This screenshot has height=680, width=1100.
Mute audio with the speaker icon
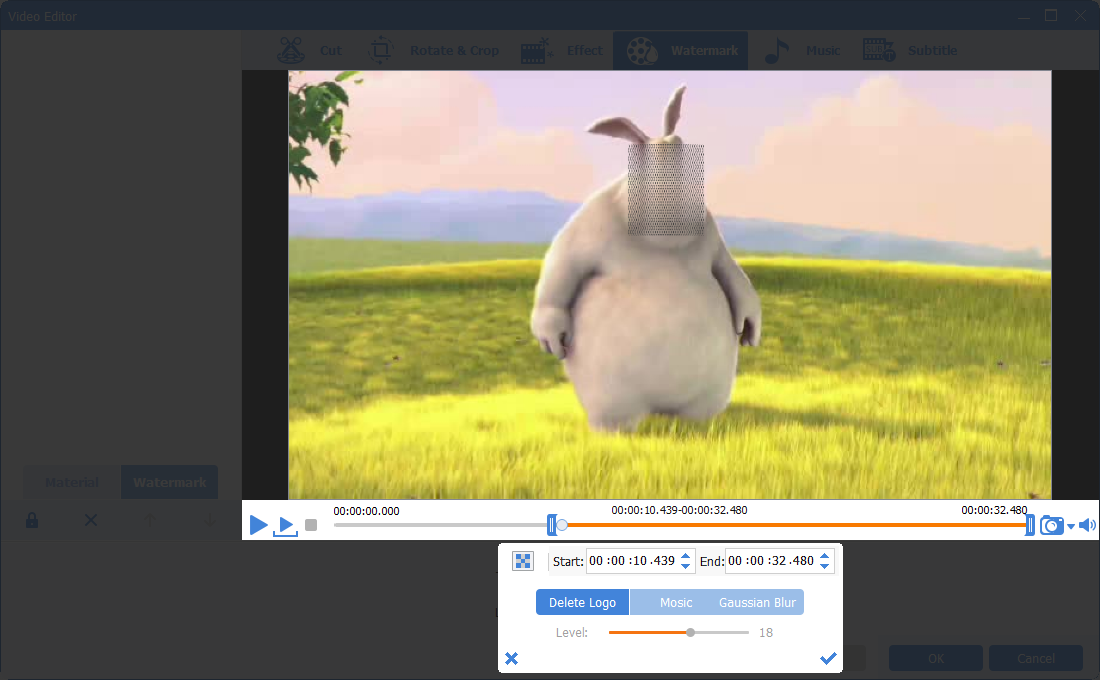(1087, 526)
